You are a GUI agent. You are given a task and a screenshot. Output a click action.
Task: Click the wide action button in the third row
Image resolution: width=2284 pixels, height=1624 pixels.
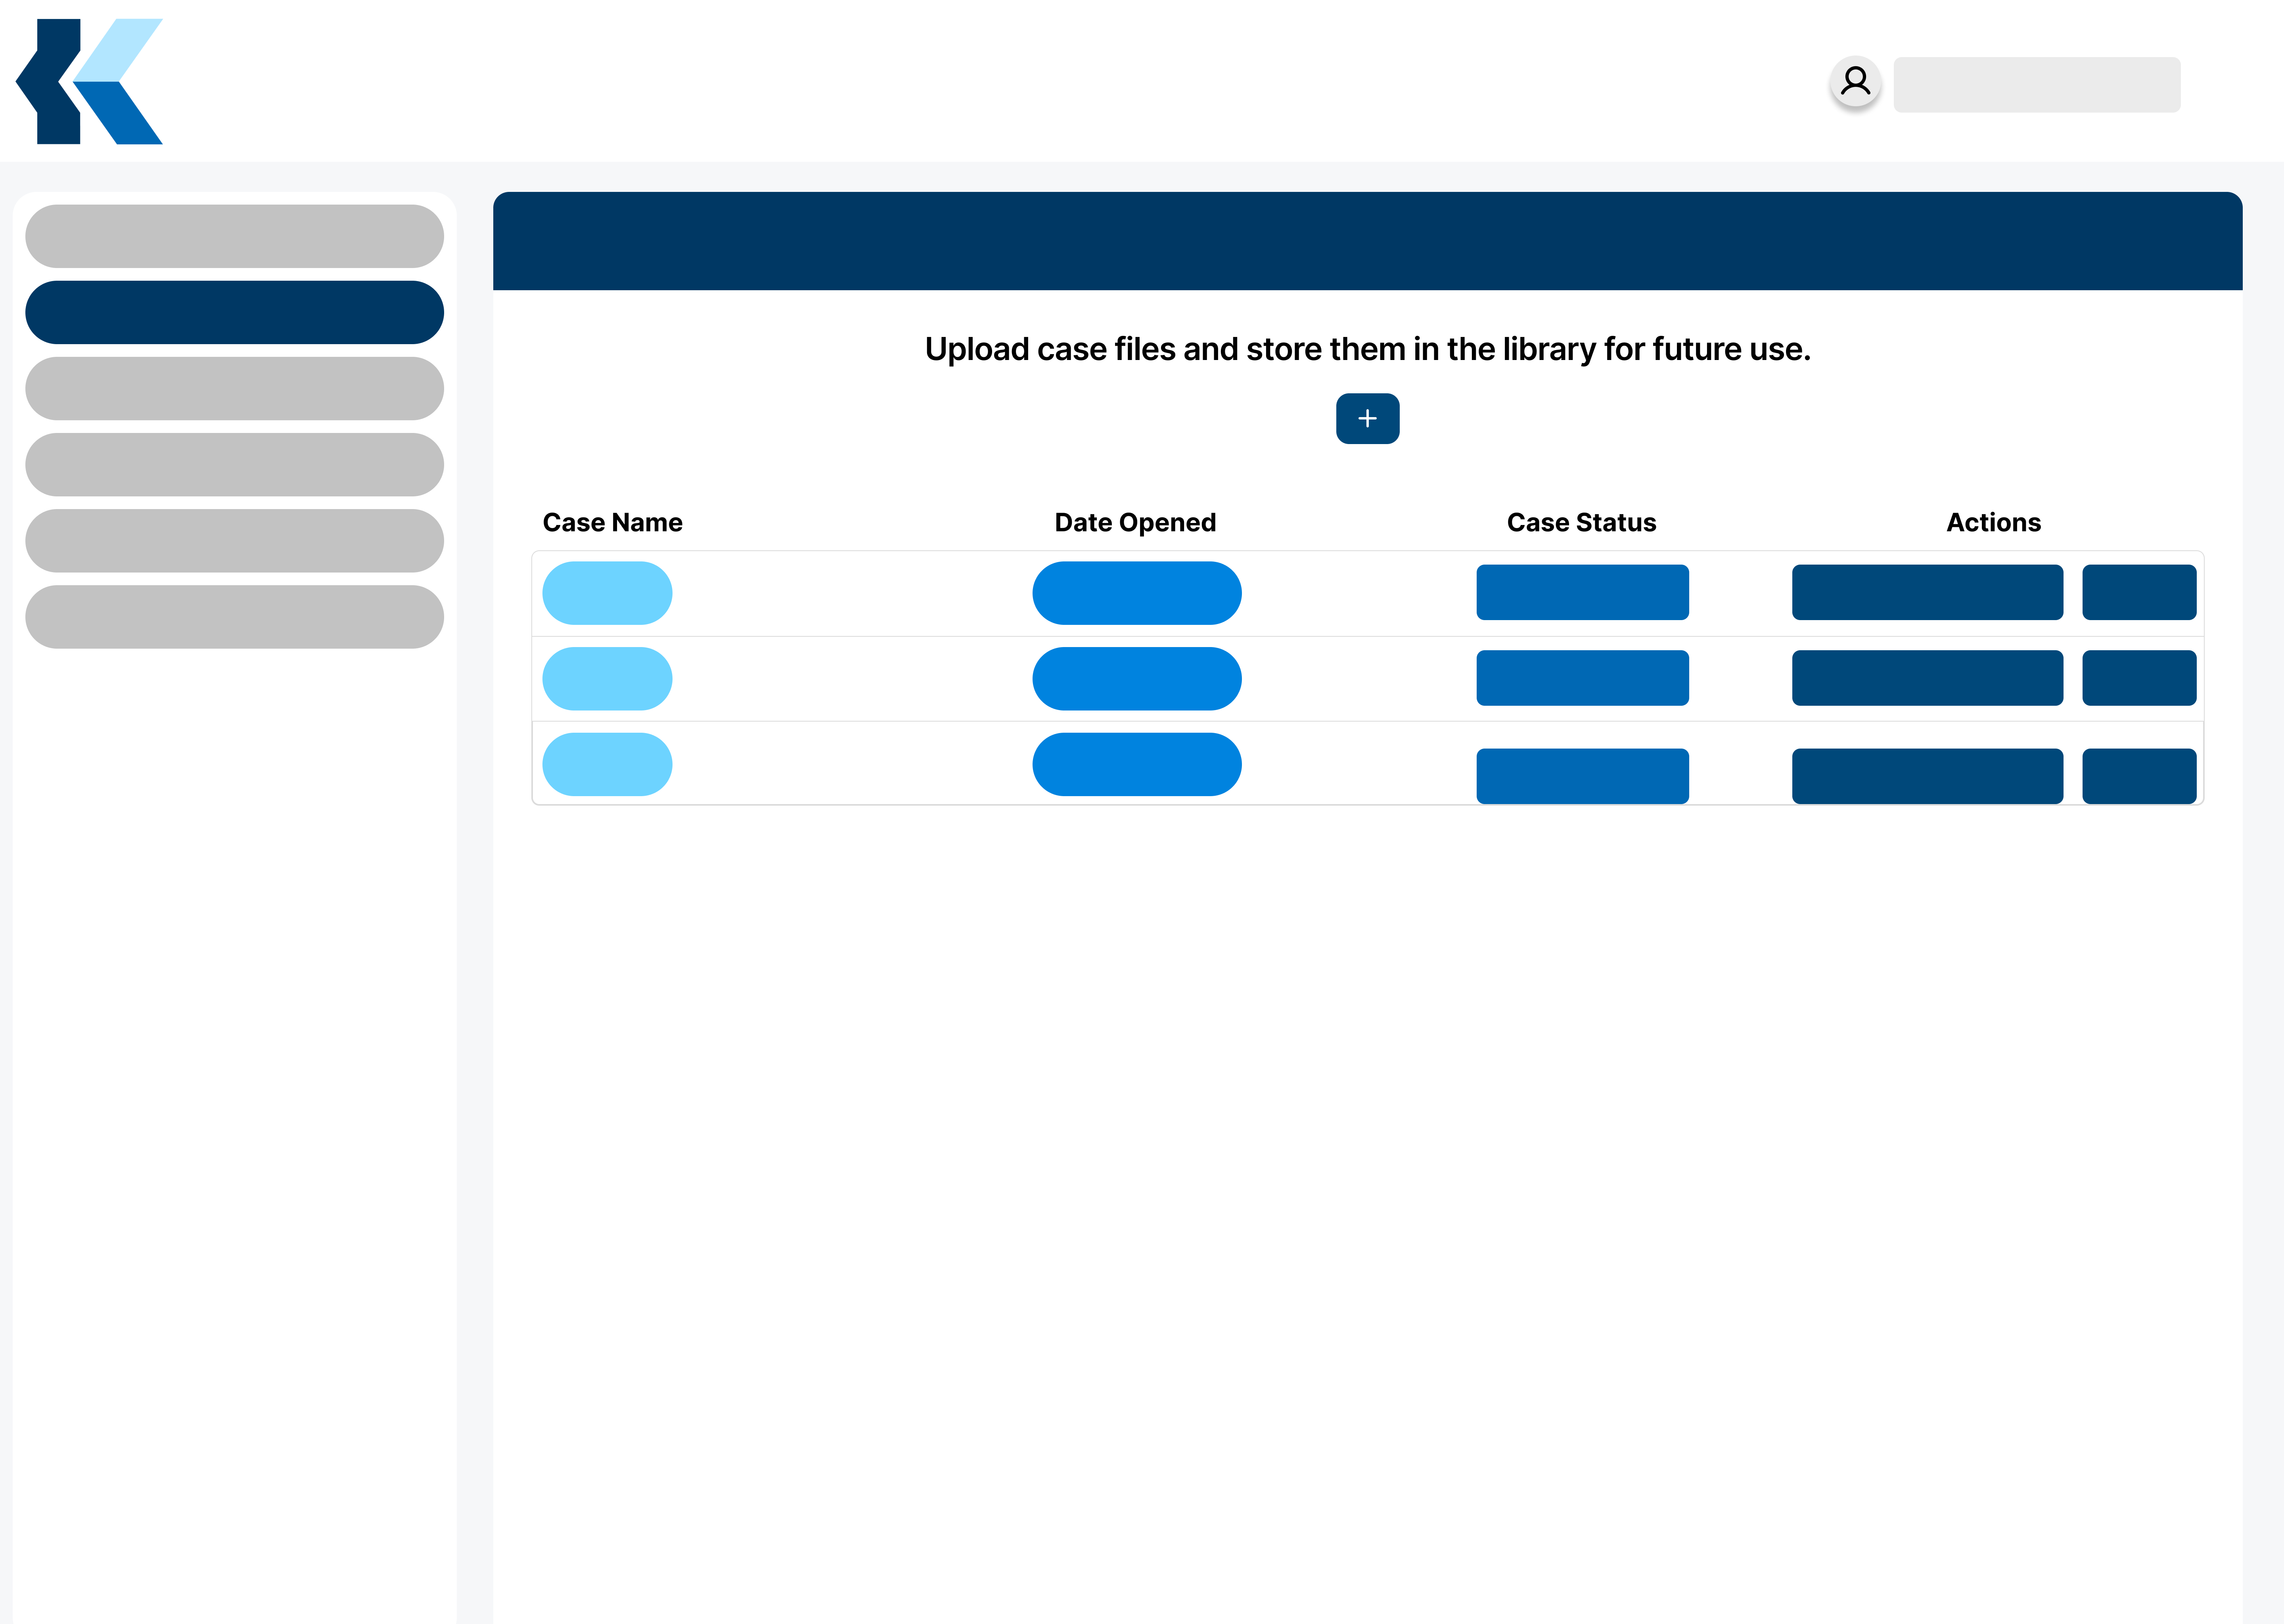pos(1927,776)
